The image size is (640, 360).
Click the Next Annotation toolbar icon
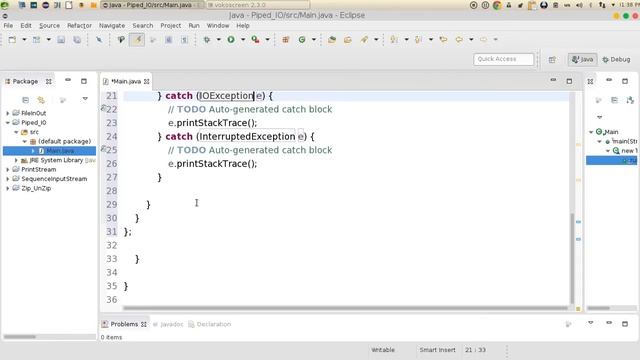(x=394, y=40)
